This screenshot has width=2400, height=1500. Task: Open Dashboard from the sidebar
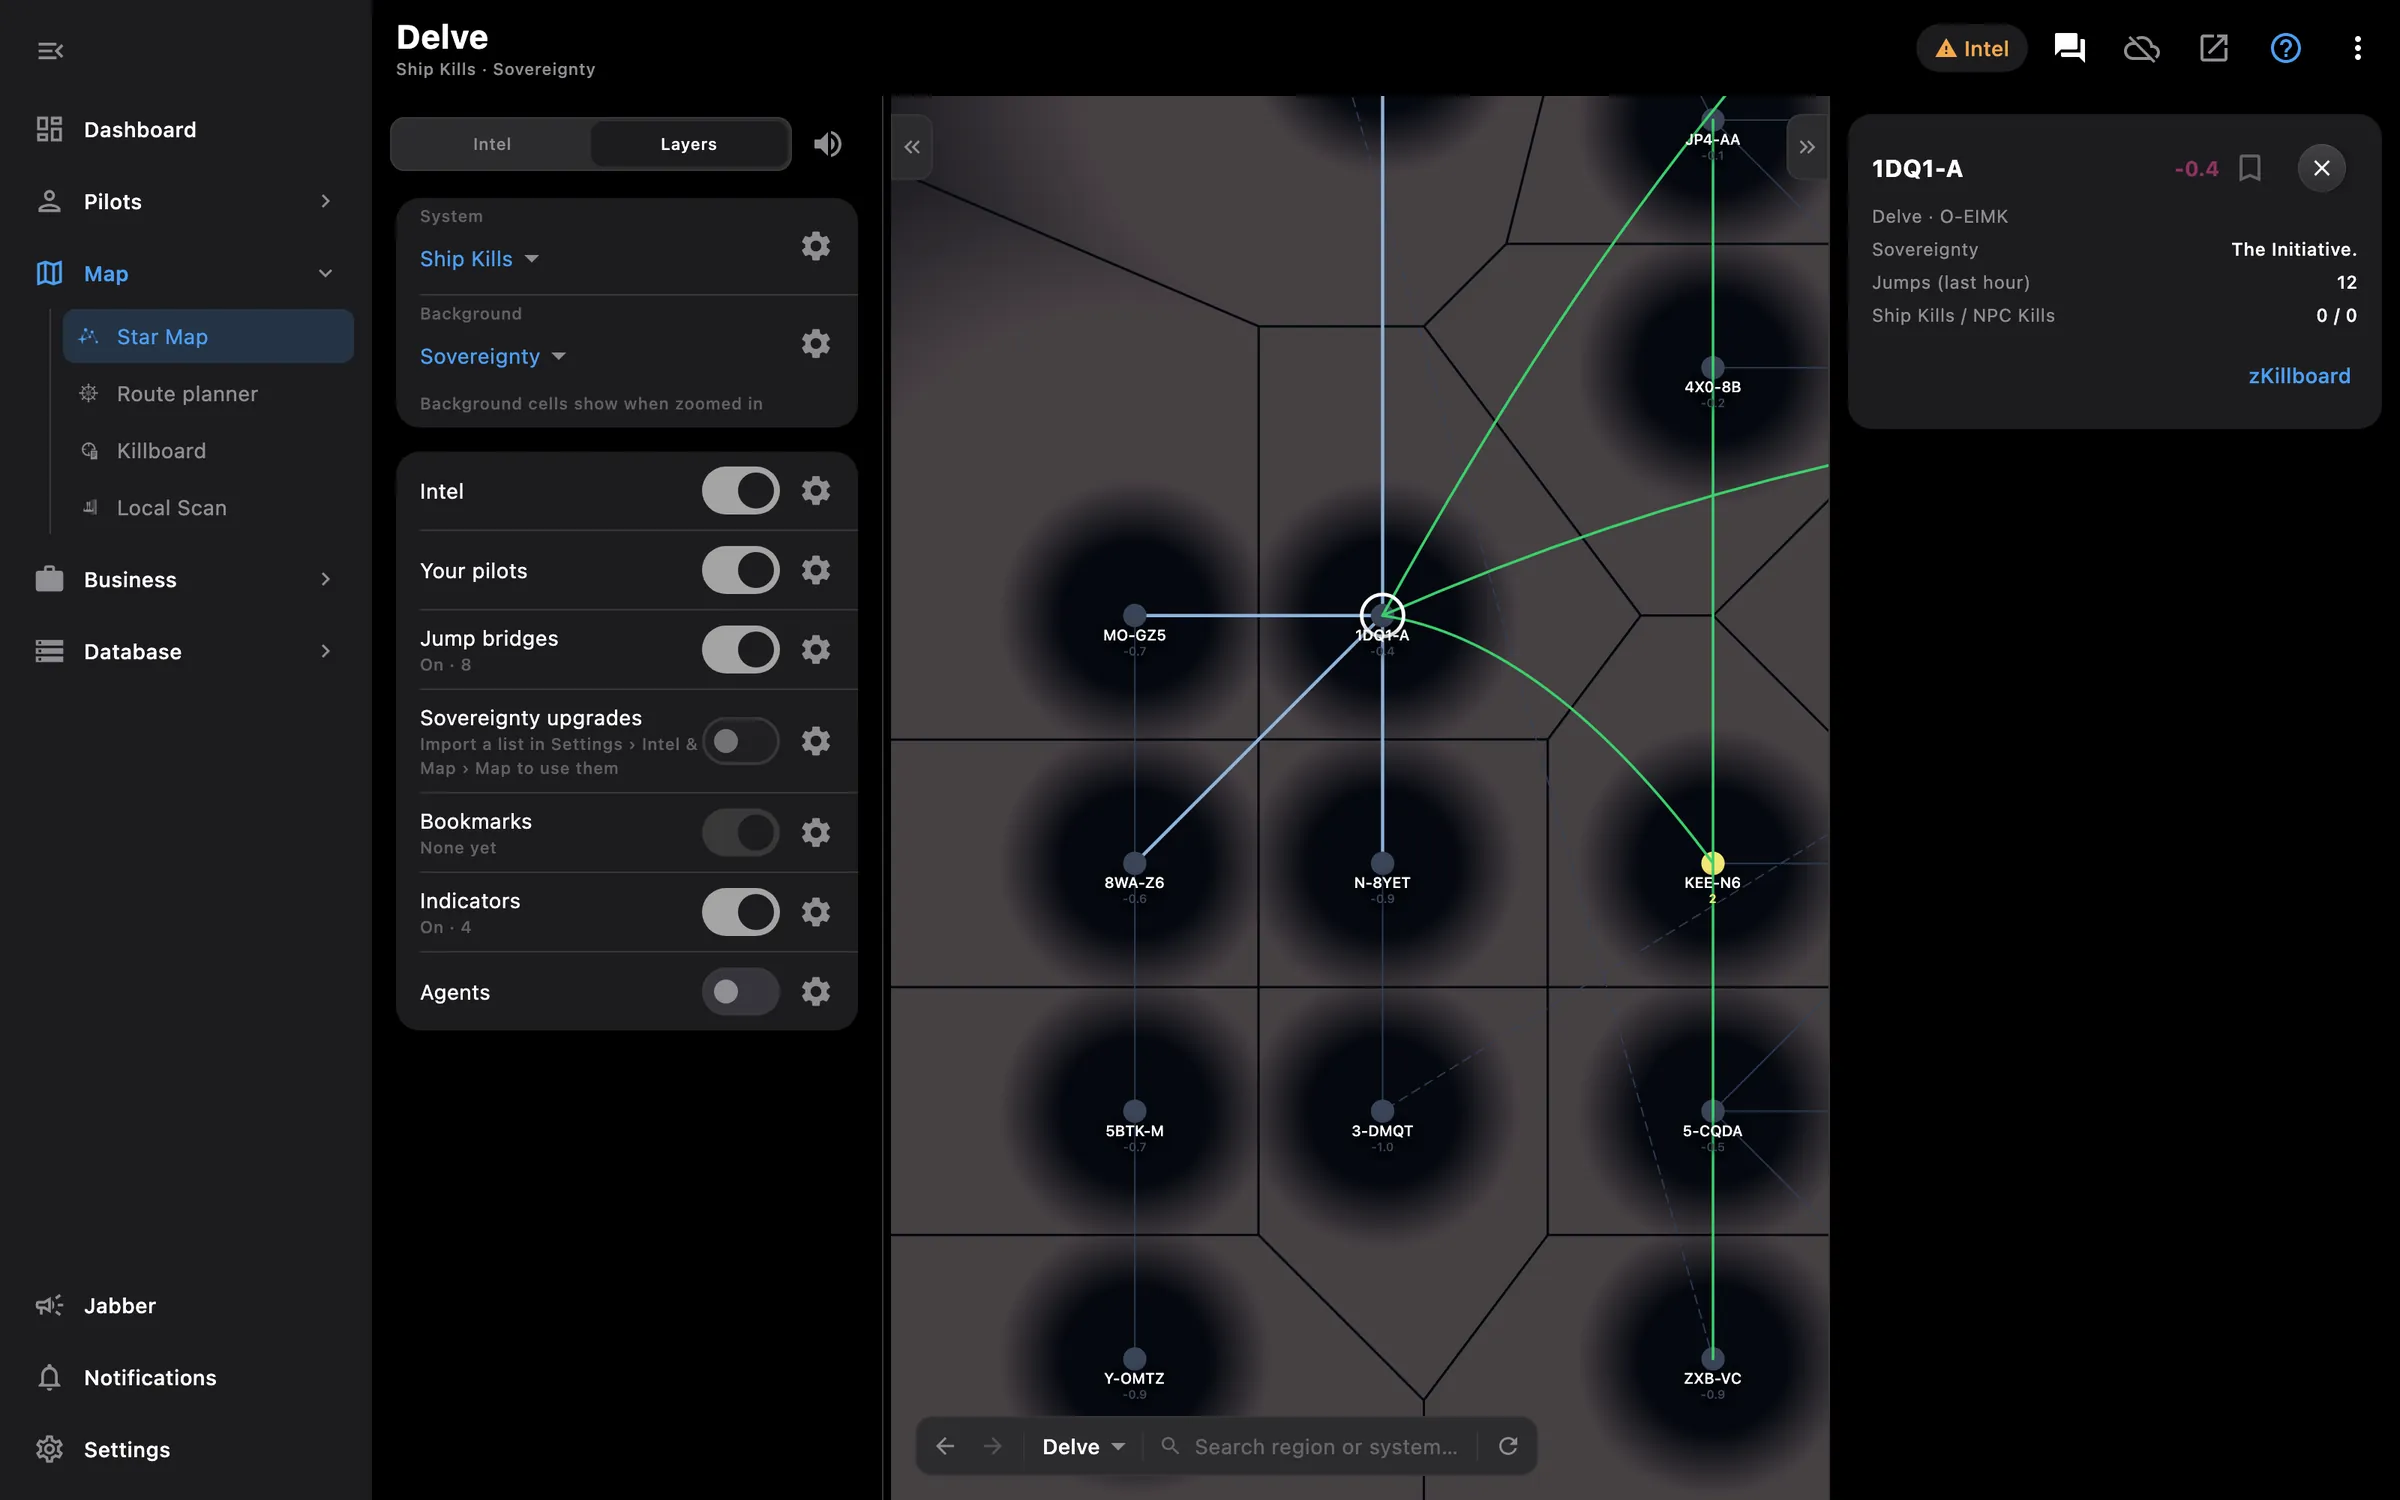(x=186, y=130)
